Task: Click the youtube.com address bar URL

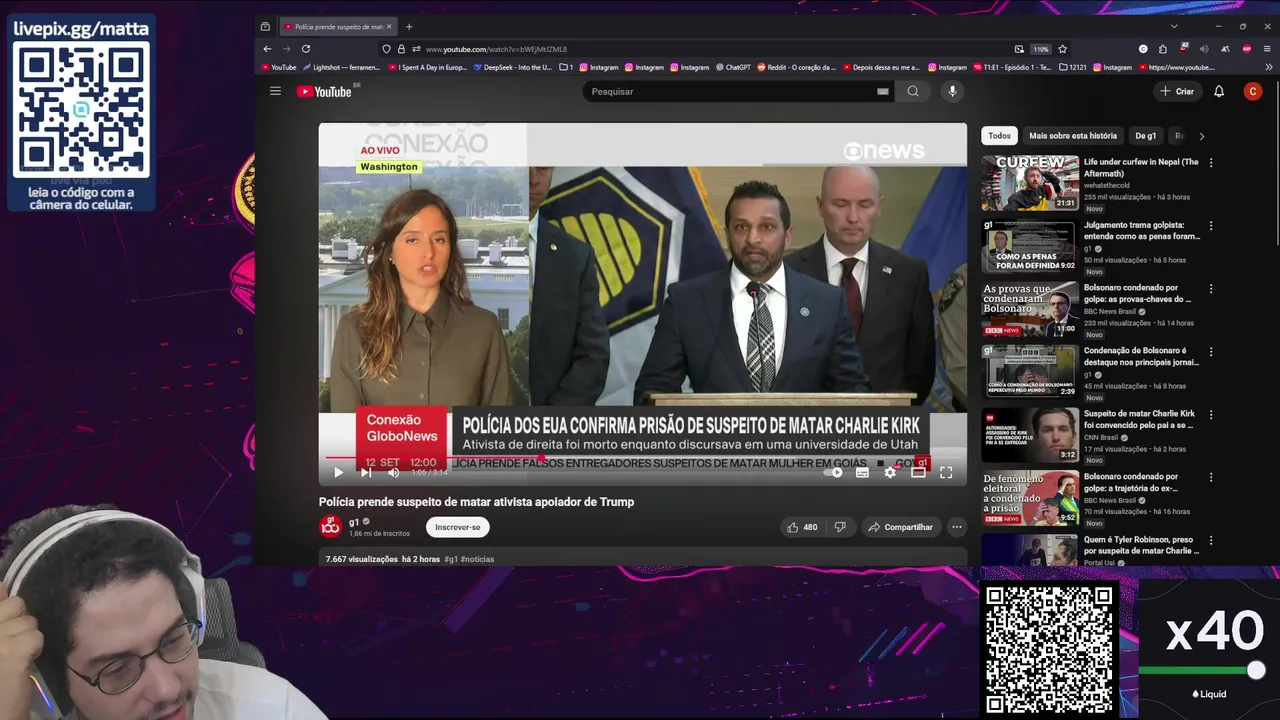Action: pyautogui.click(x=496, y=49)
